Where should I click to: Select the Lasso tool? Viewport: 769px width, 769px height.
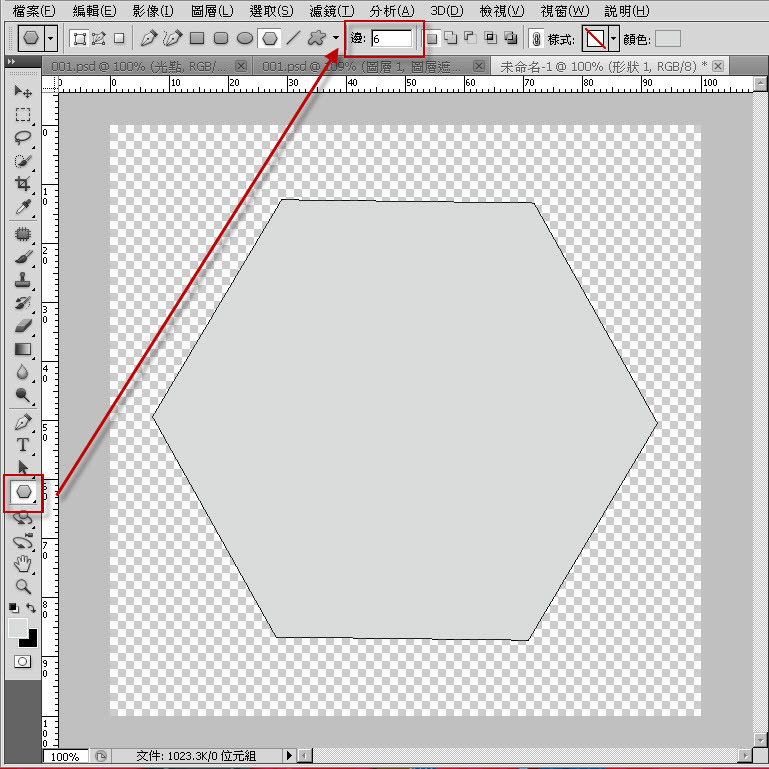coord(23,138)
